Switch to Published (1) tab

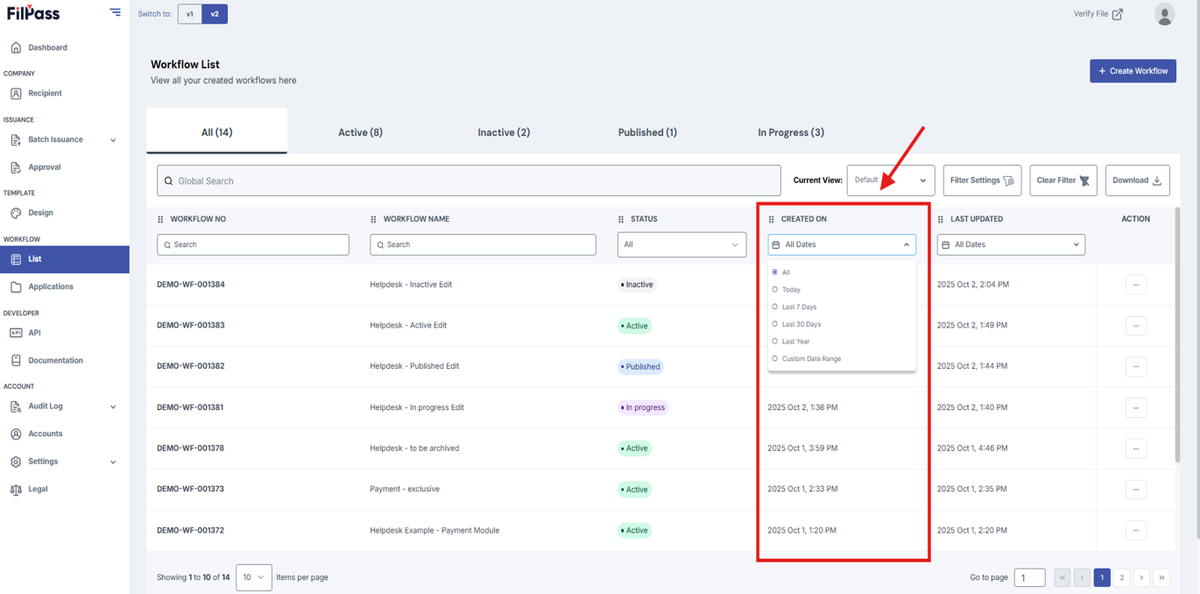tap(647, 132)
